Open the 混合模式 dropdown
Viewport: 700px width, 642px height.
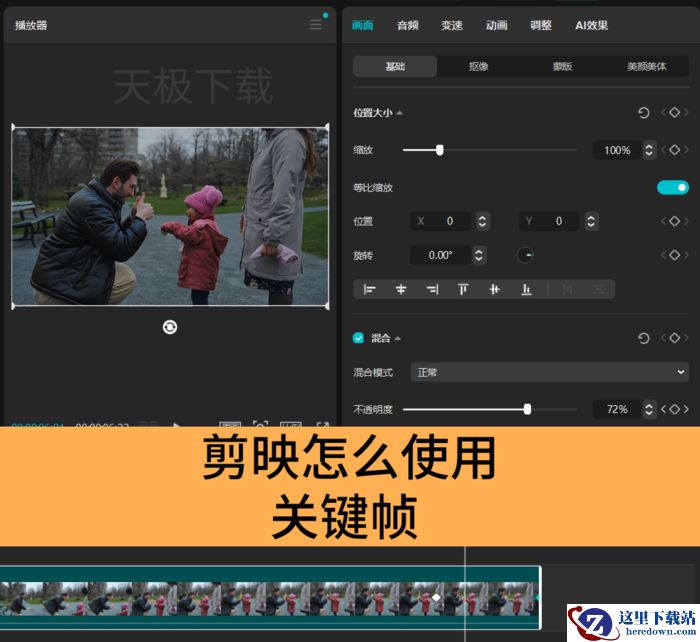[x=549, y=372]
